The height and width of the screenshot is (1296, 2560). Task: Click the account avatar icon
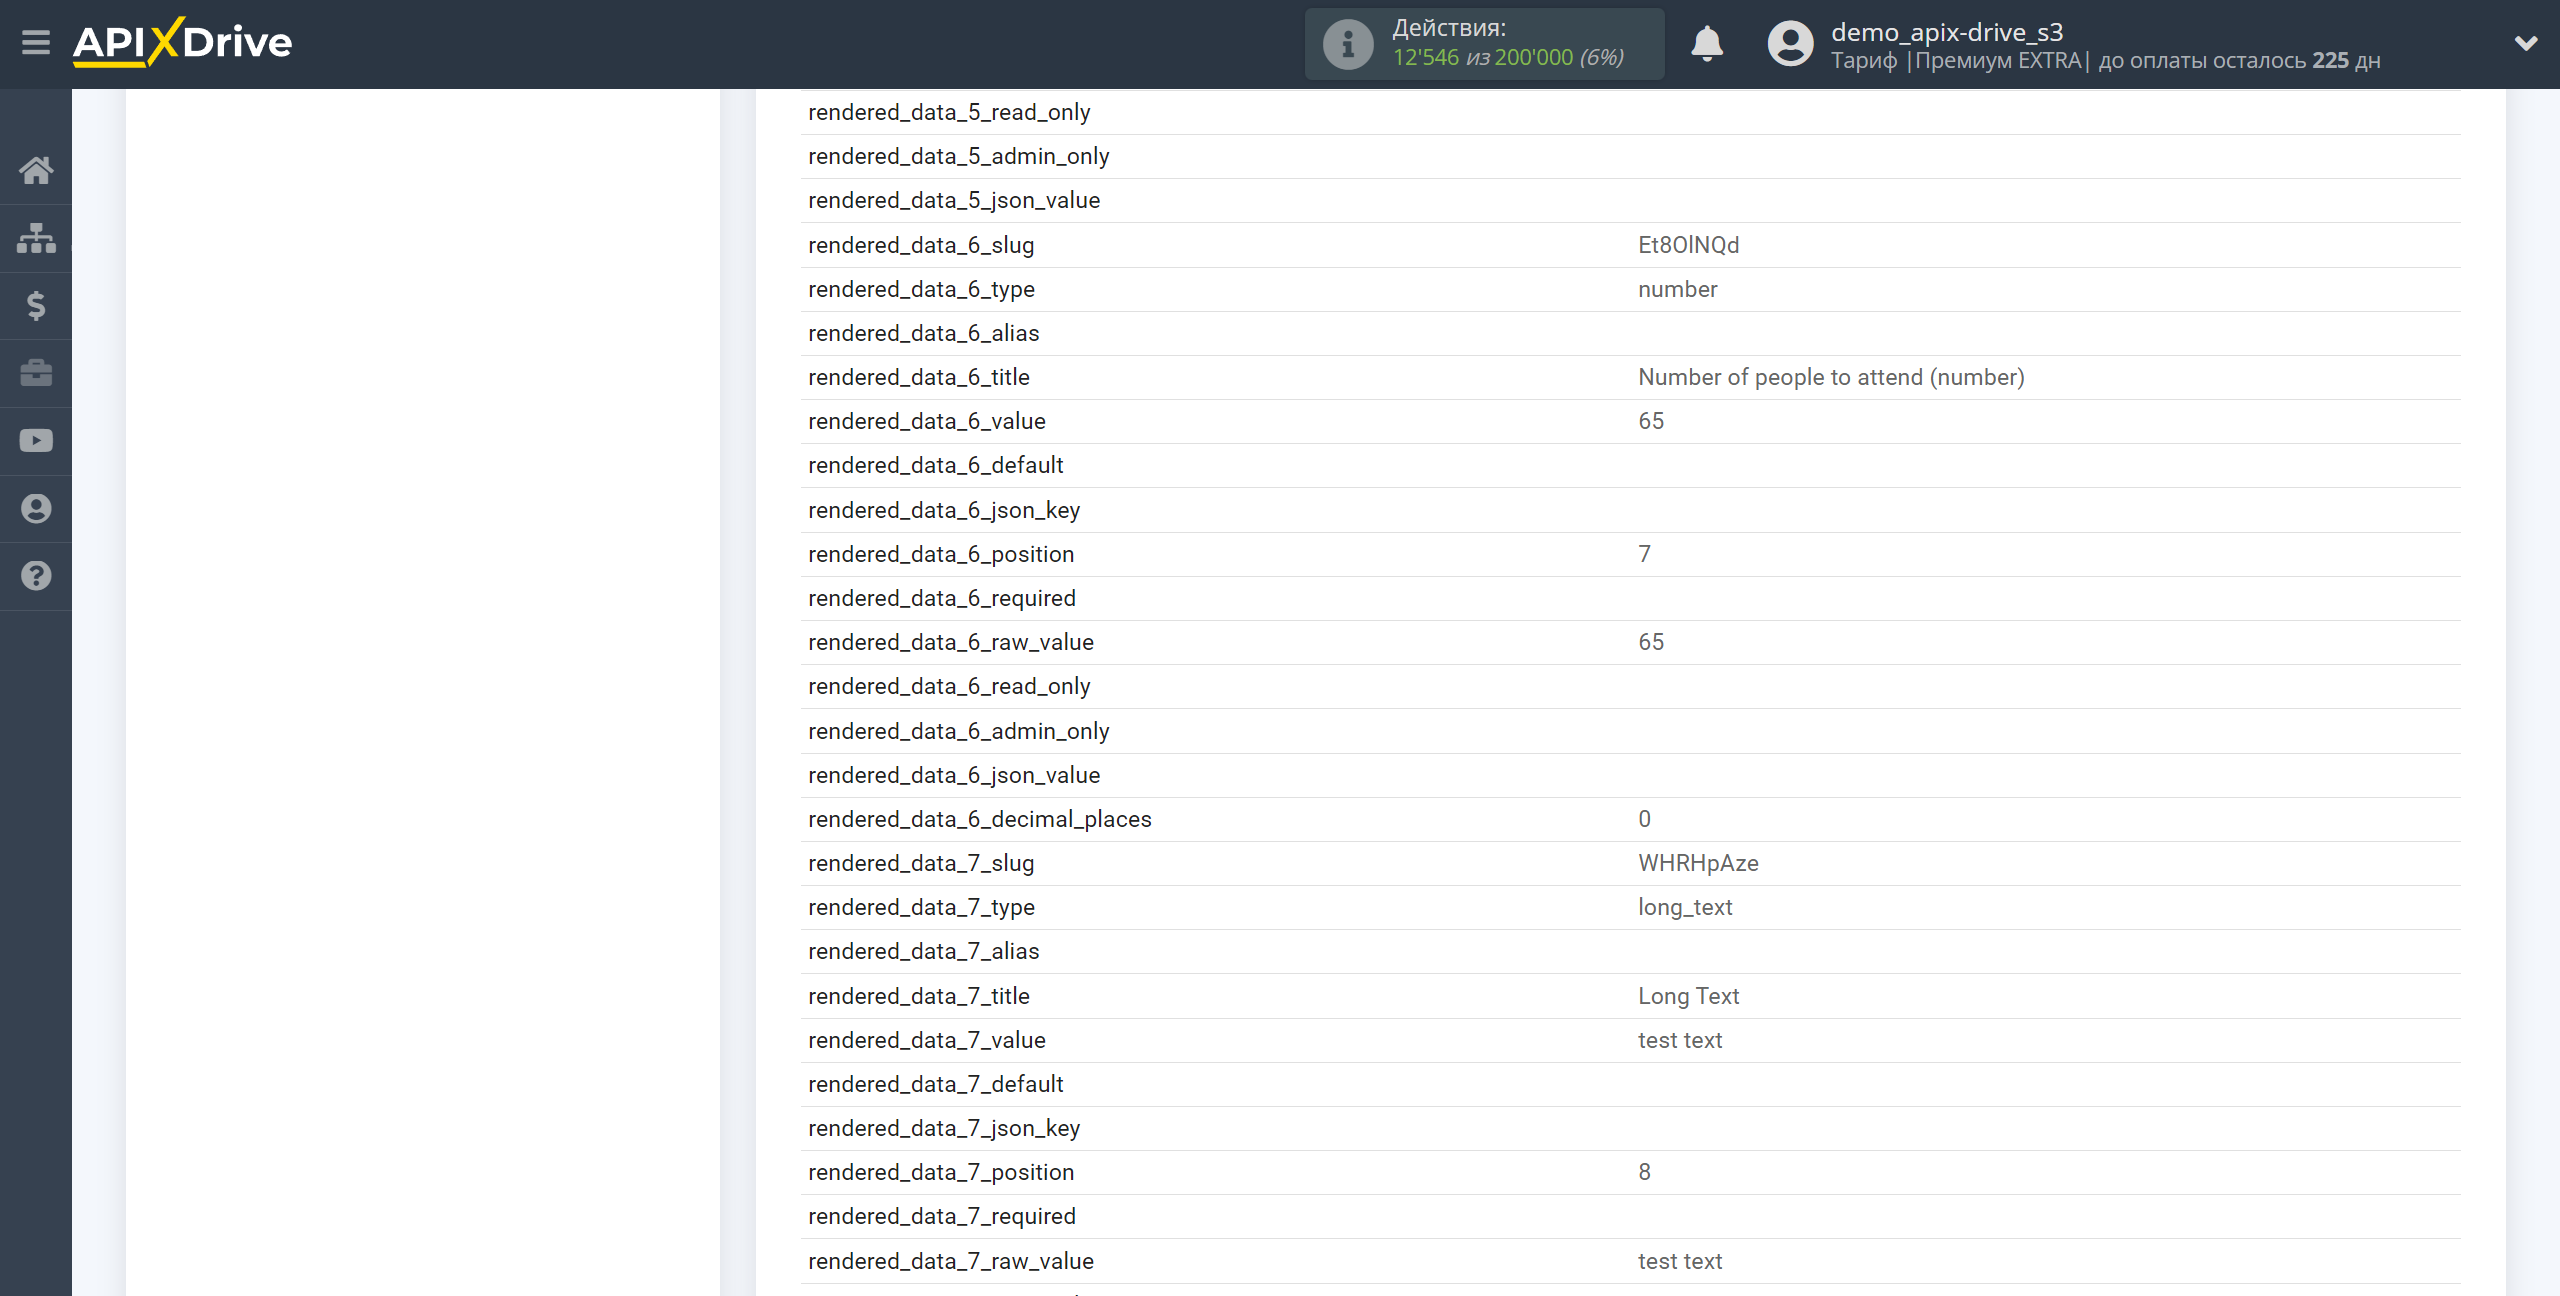(x=1790, y=44)
